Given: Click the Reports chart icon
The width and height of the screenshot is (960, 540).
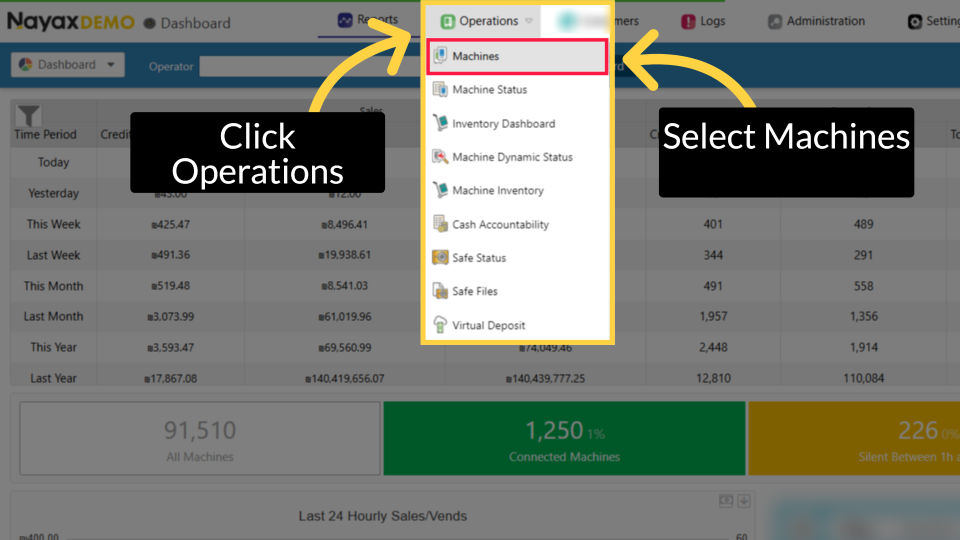Looking at the screenshot, I should coord(345,20).
